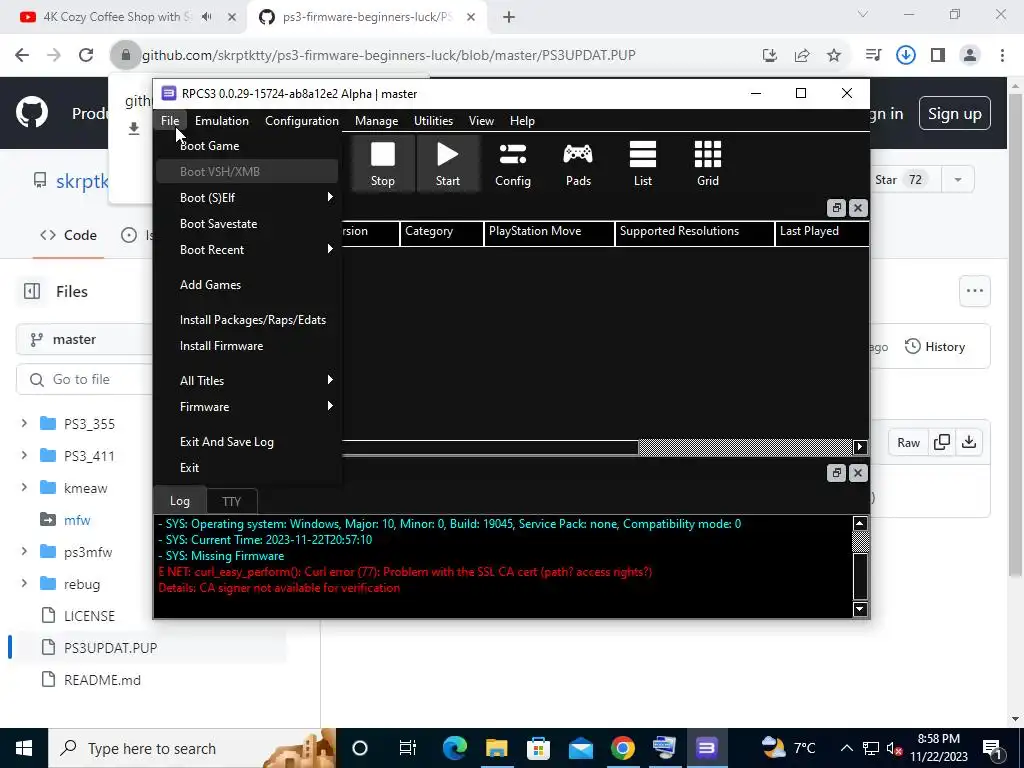
Task: Close the log panel
Action: [858, 473]
